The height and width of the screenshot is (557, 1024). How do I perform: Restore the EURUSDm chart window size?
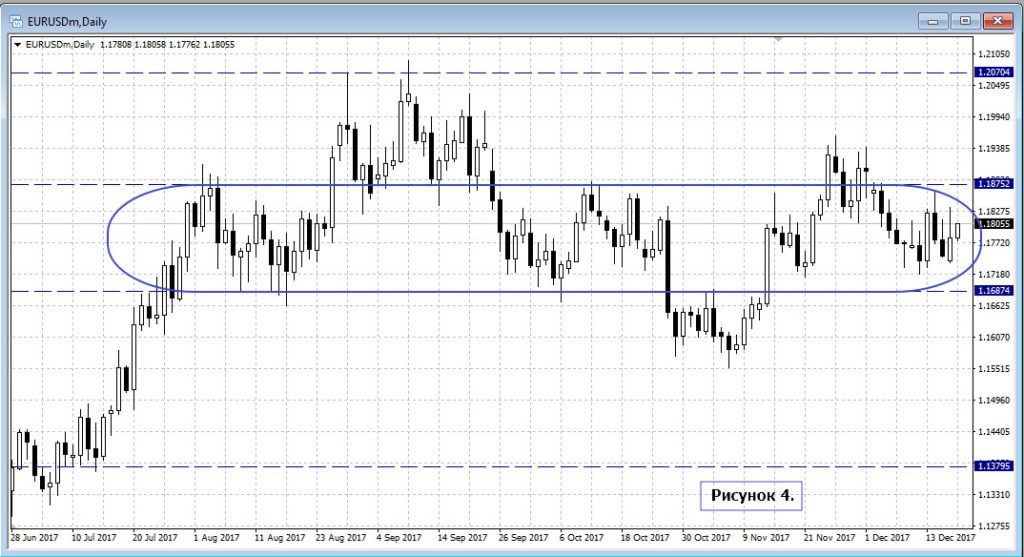pyautogui.click(x=964, y=19)
